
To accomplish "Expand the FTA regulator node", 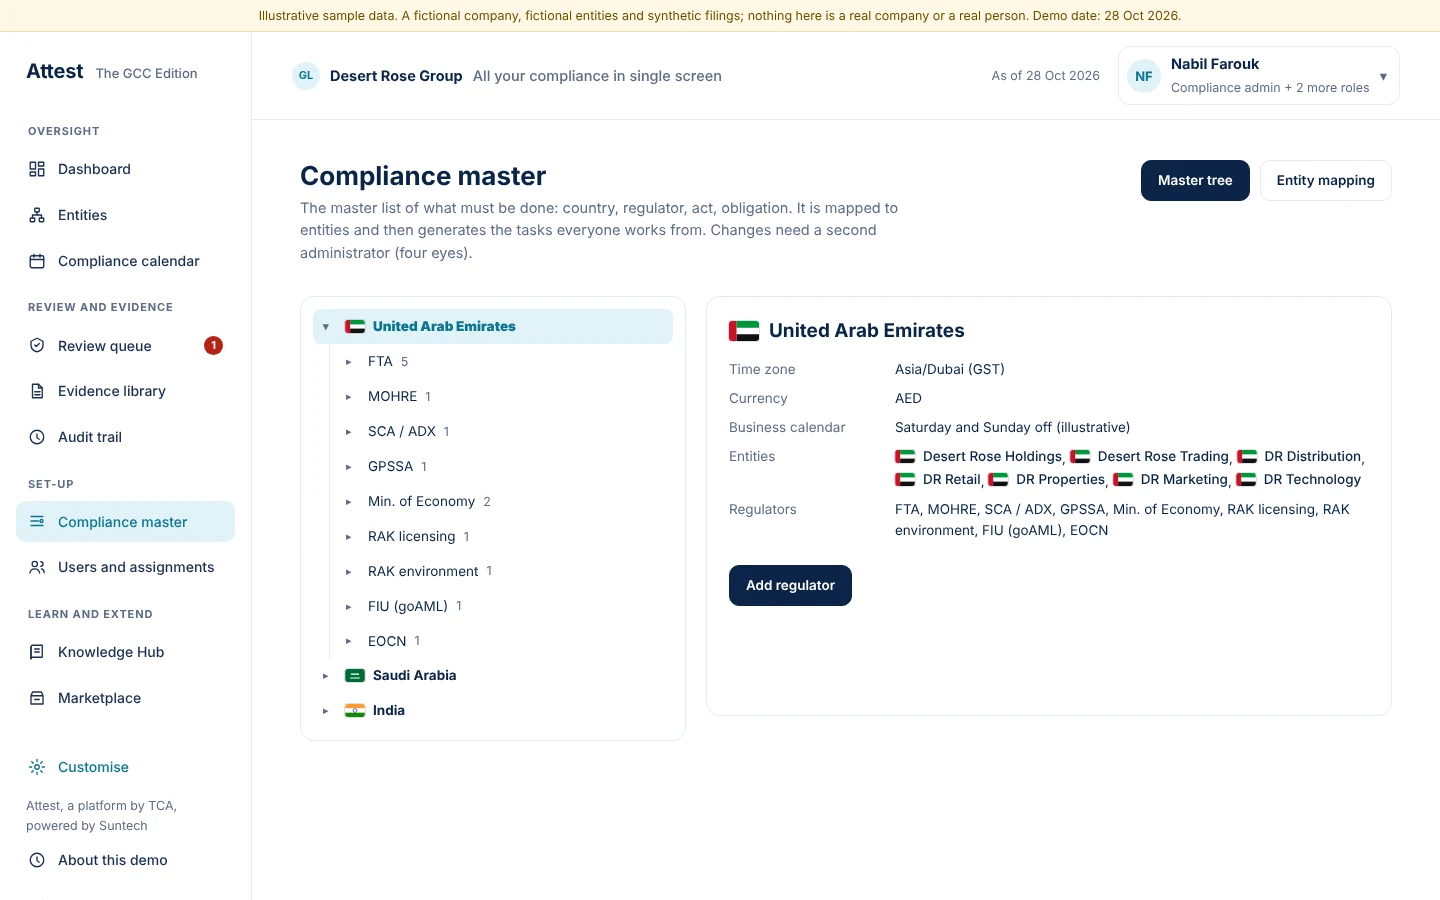I will tap(348, 362).
